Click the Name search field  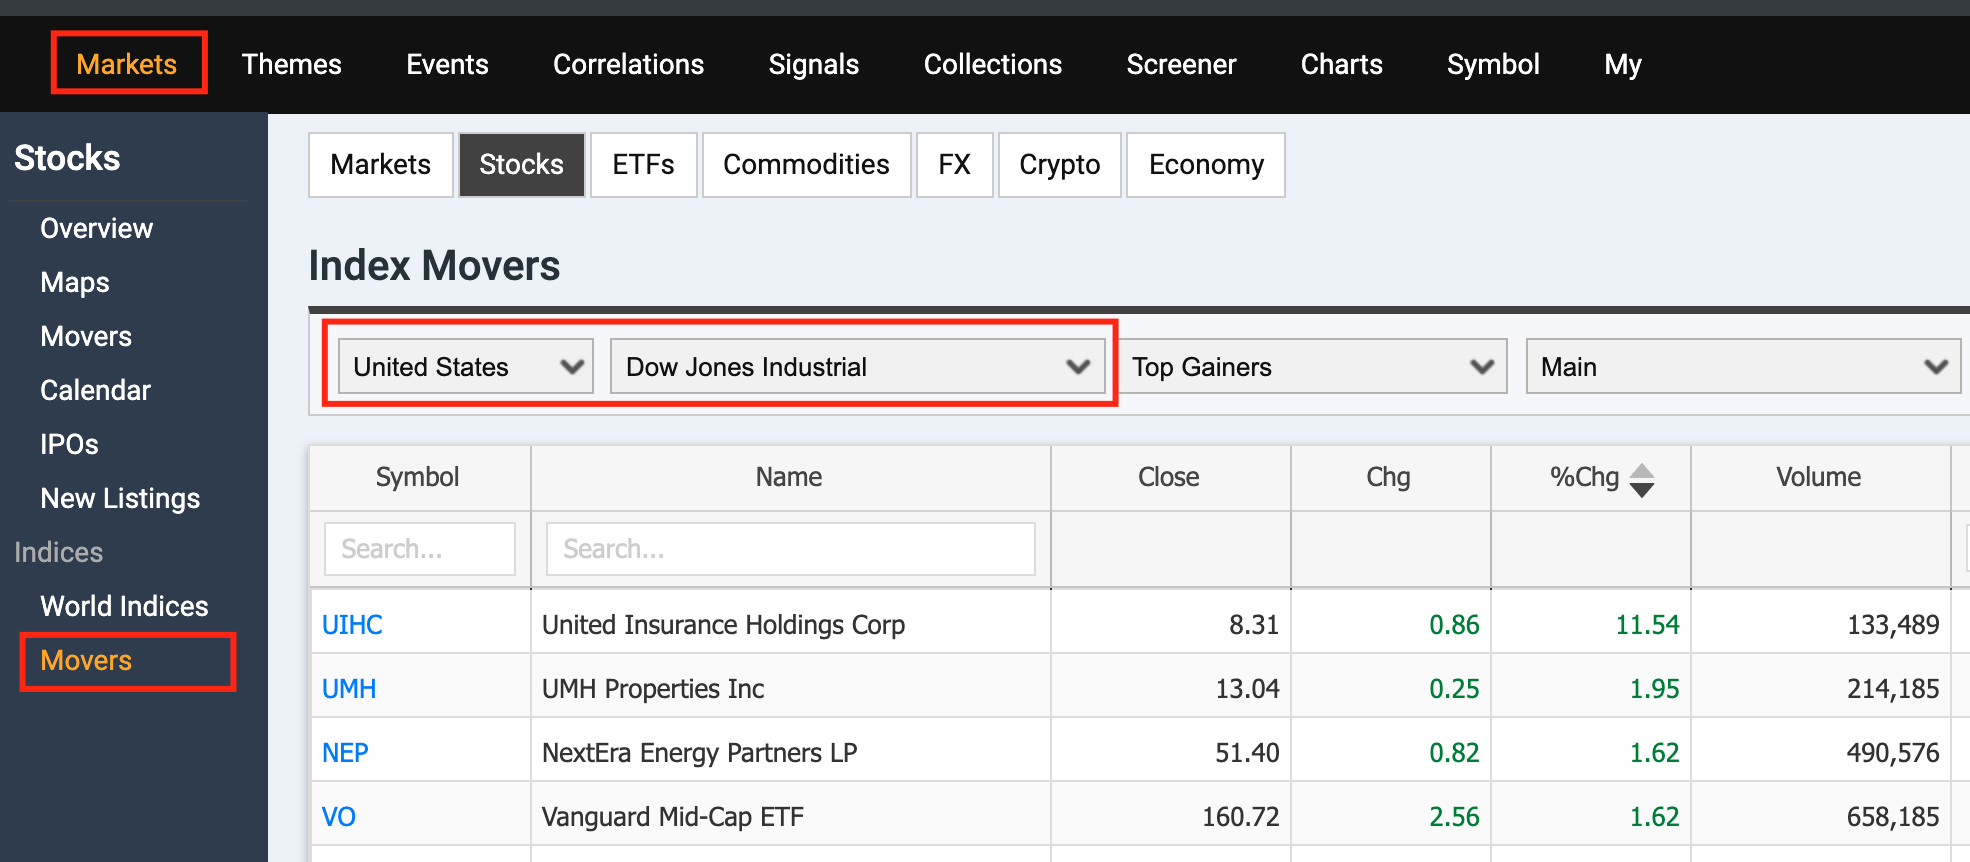pyautogui.click(x=791, y=549)
